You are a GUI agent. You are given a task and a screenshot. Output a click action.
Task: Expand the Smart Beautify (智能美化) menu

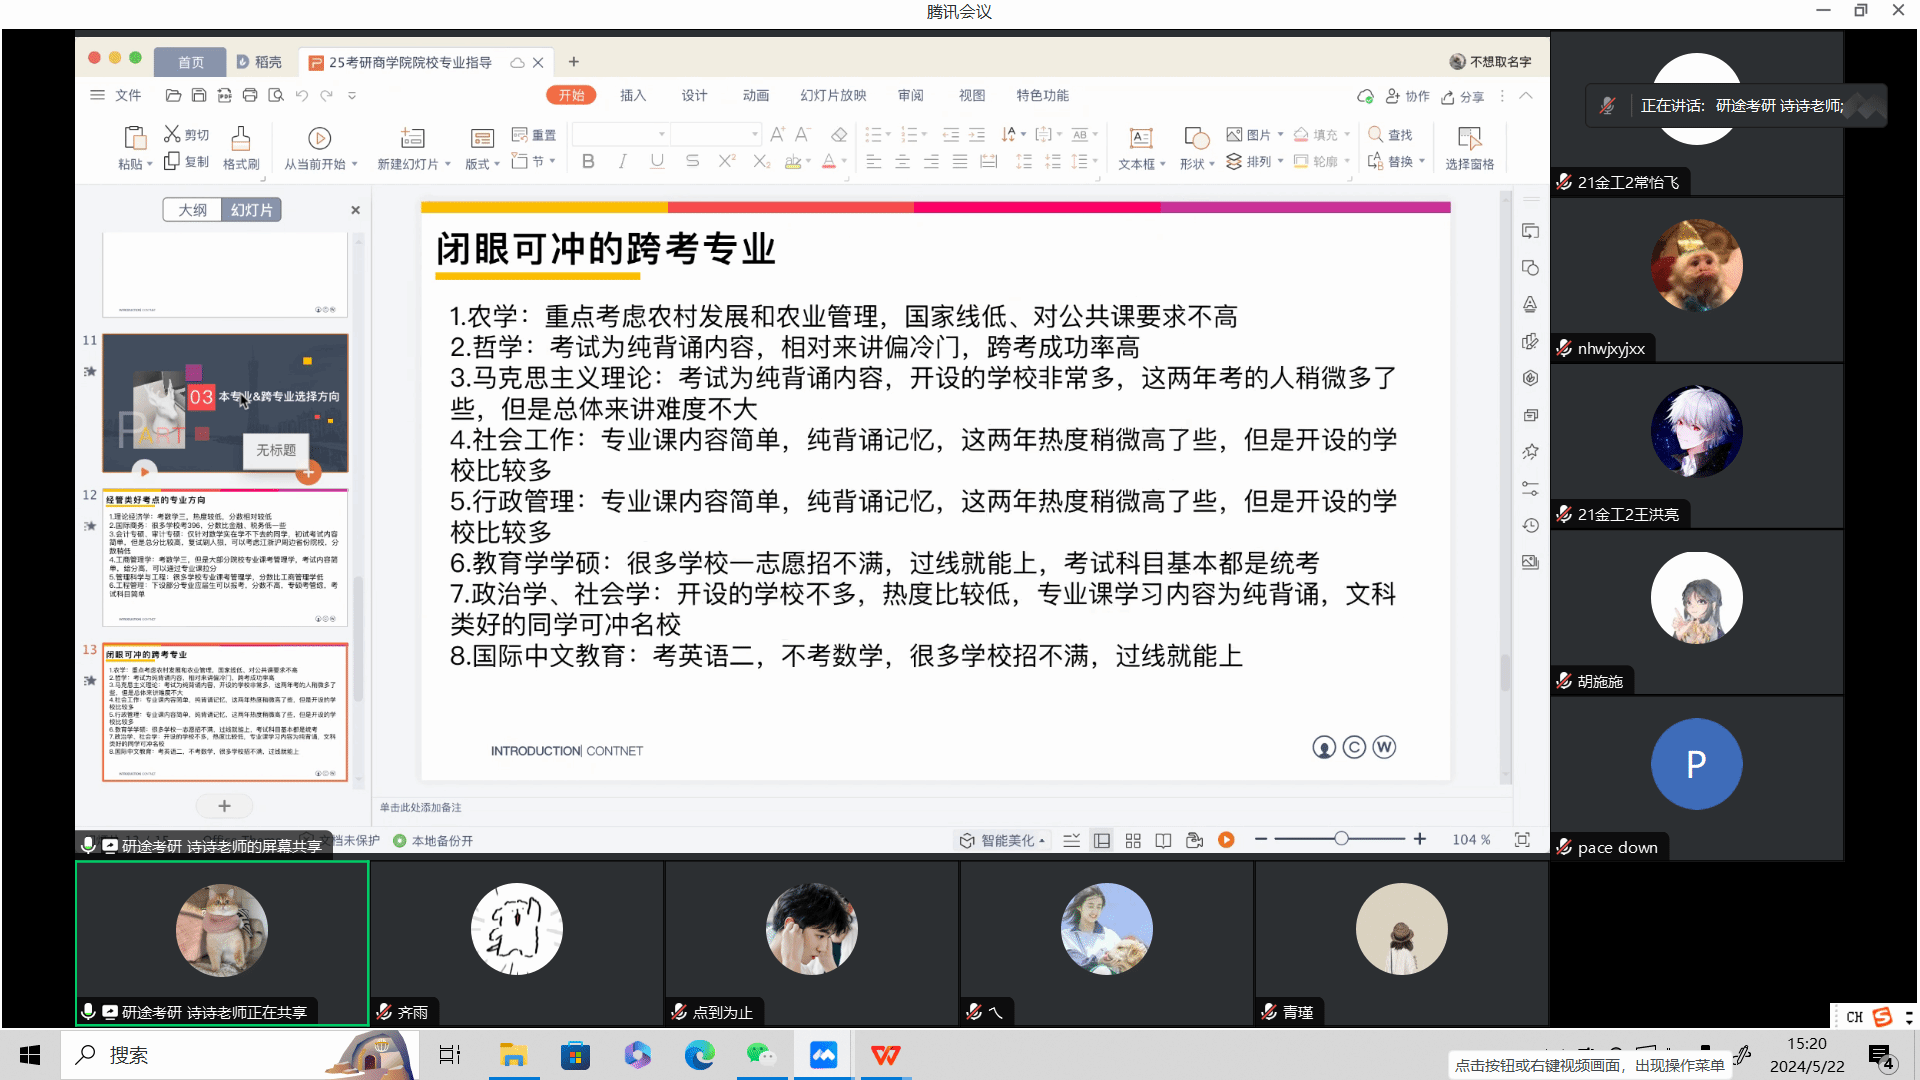pyautogui.click(x=1002, y=840)
